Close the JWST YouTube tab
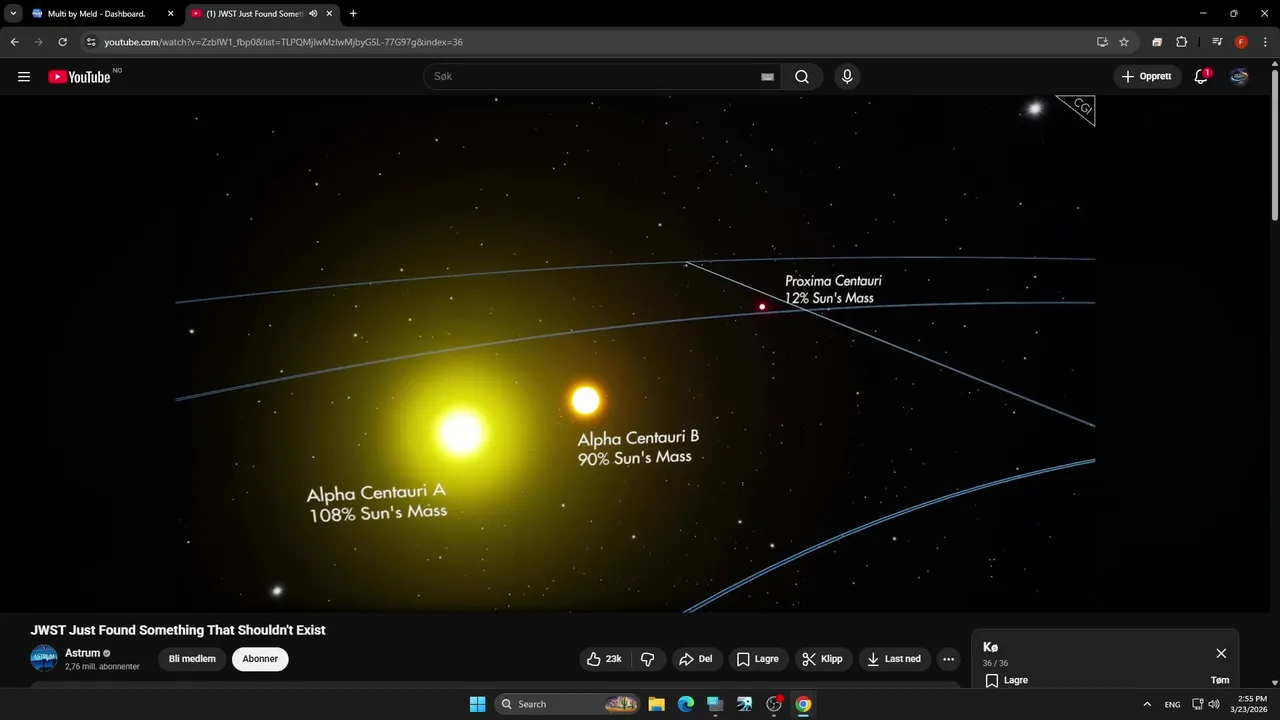The height and width of the screenshot is (720, 1280). tap(329, 13)
